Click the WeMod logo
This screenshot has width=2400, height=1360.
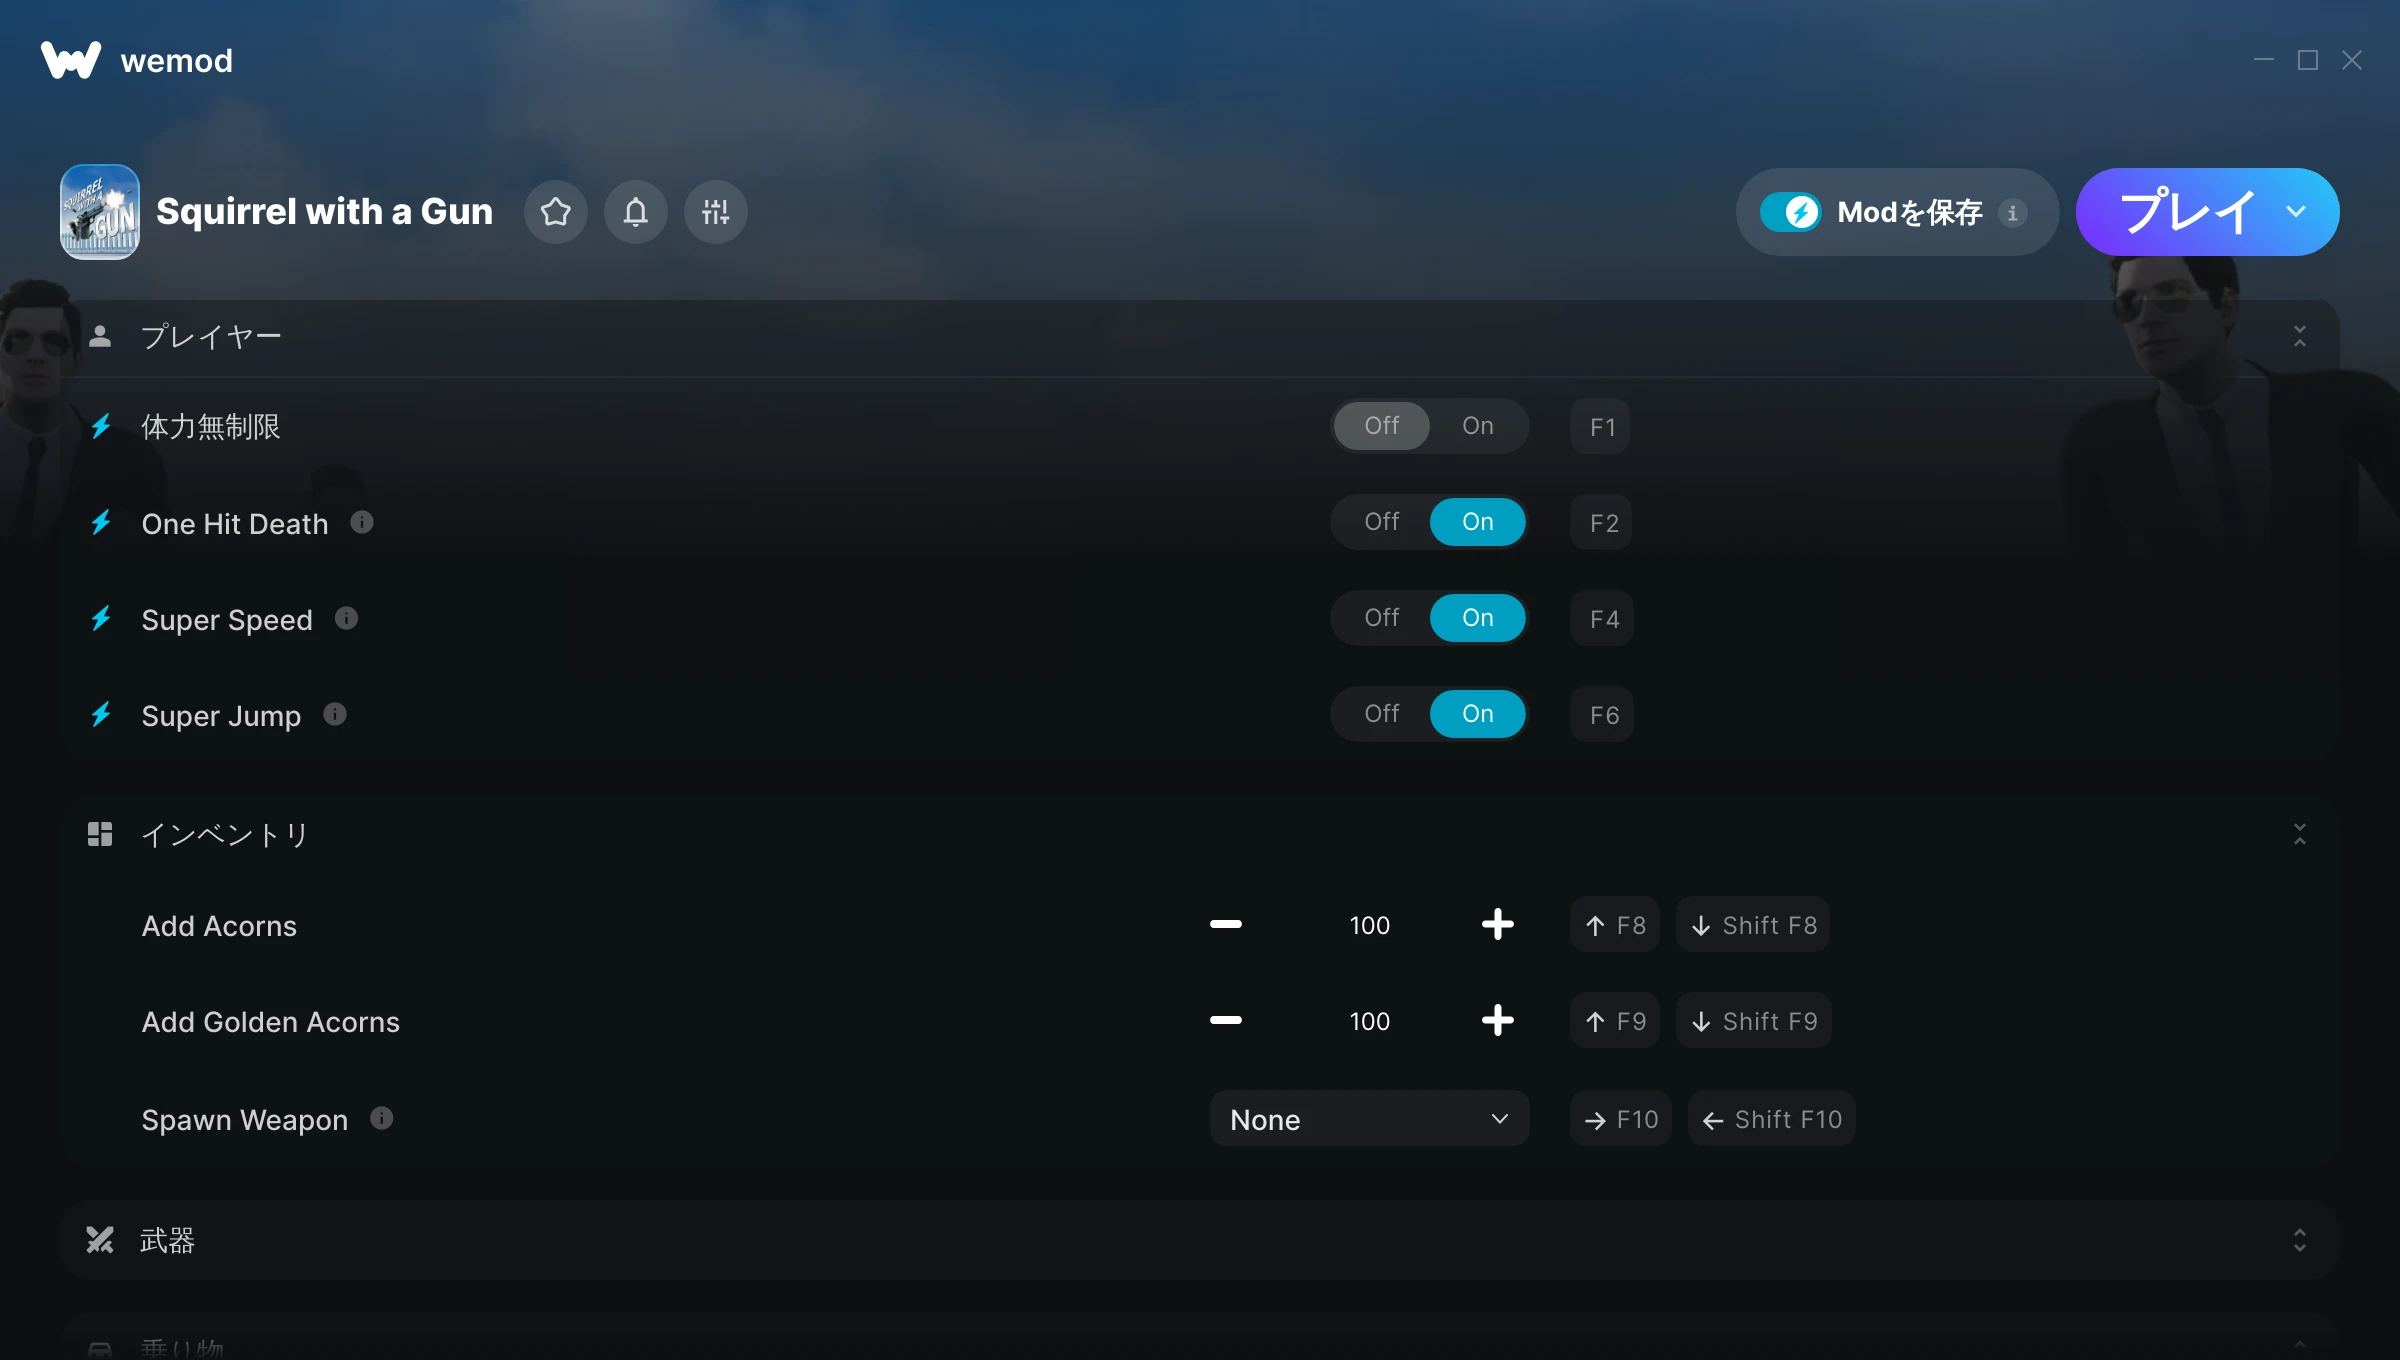tap(71, 60)
